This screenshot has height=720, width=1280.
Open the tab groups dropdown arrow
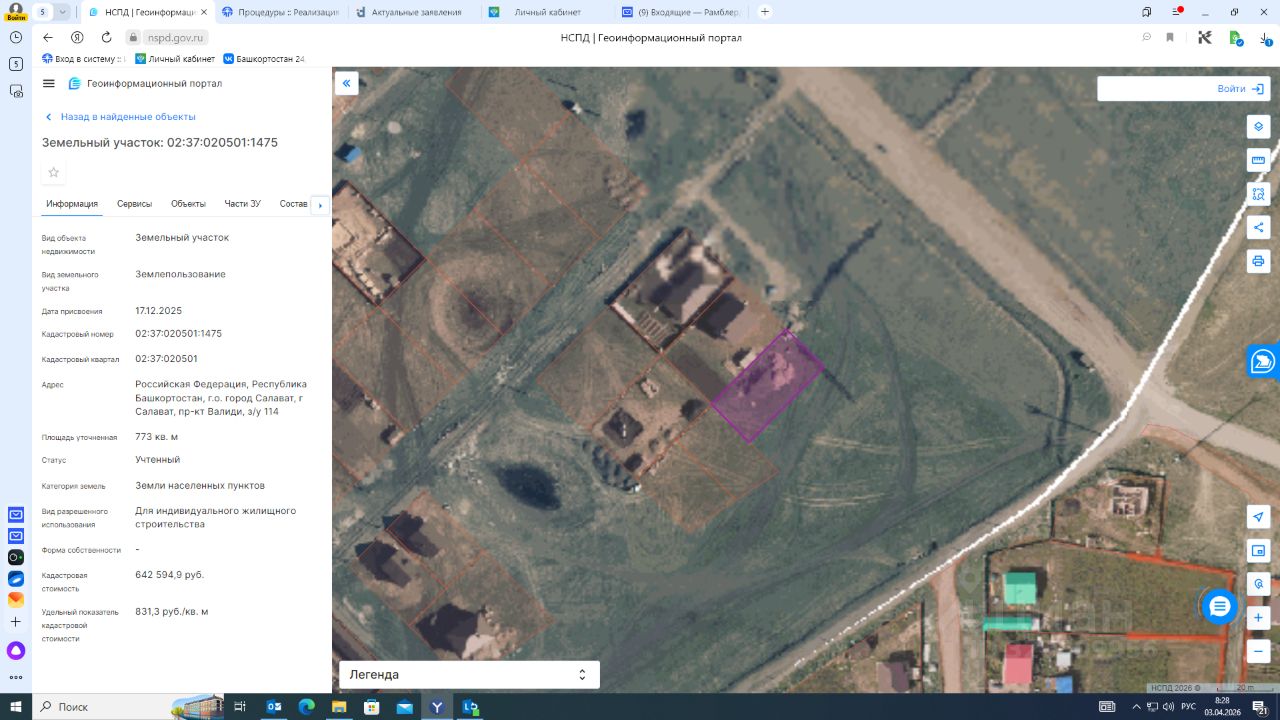[63, 12]
